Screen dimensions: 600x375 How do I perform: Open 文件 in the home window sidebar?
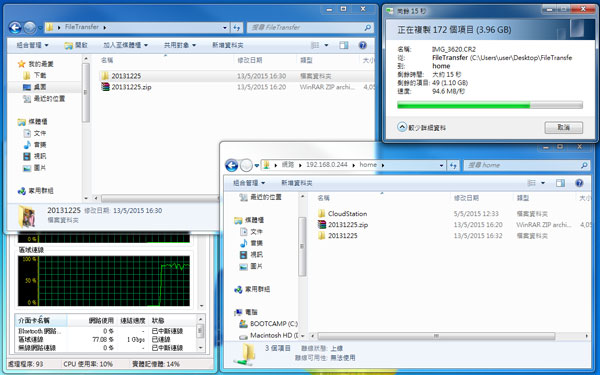click(x=251, y=232)
